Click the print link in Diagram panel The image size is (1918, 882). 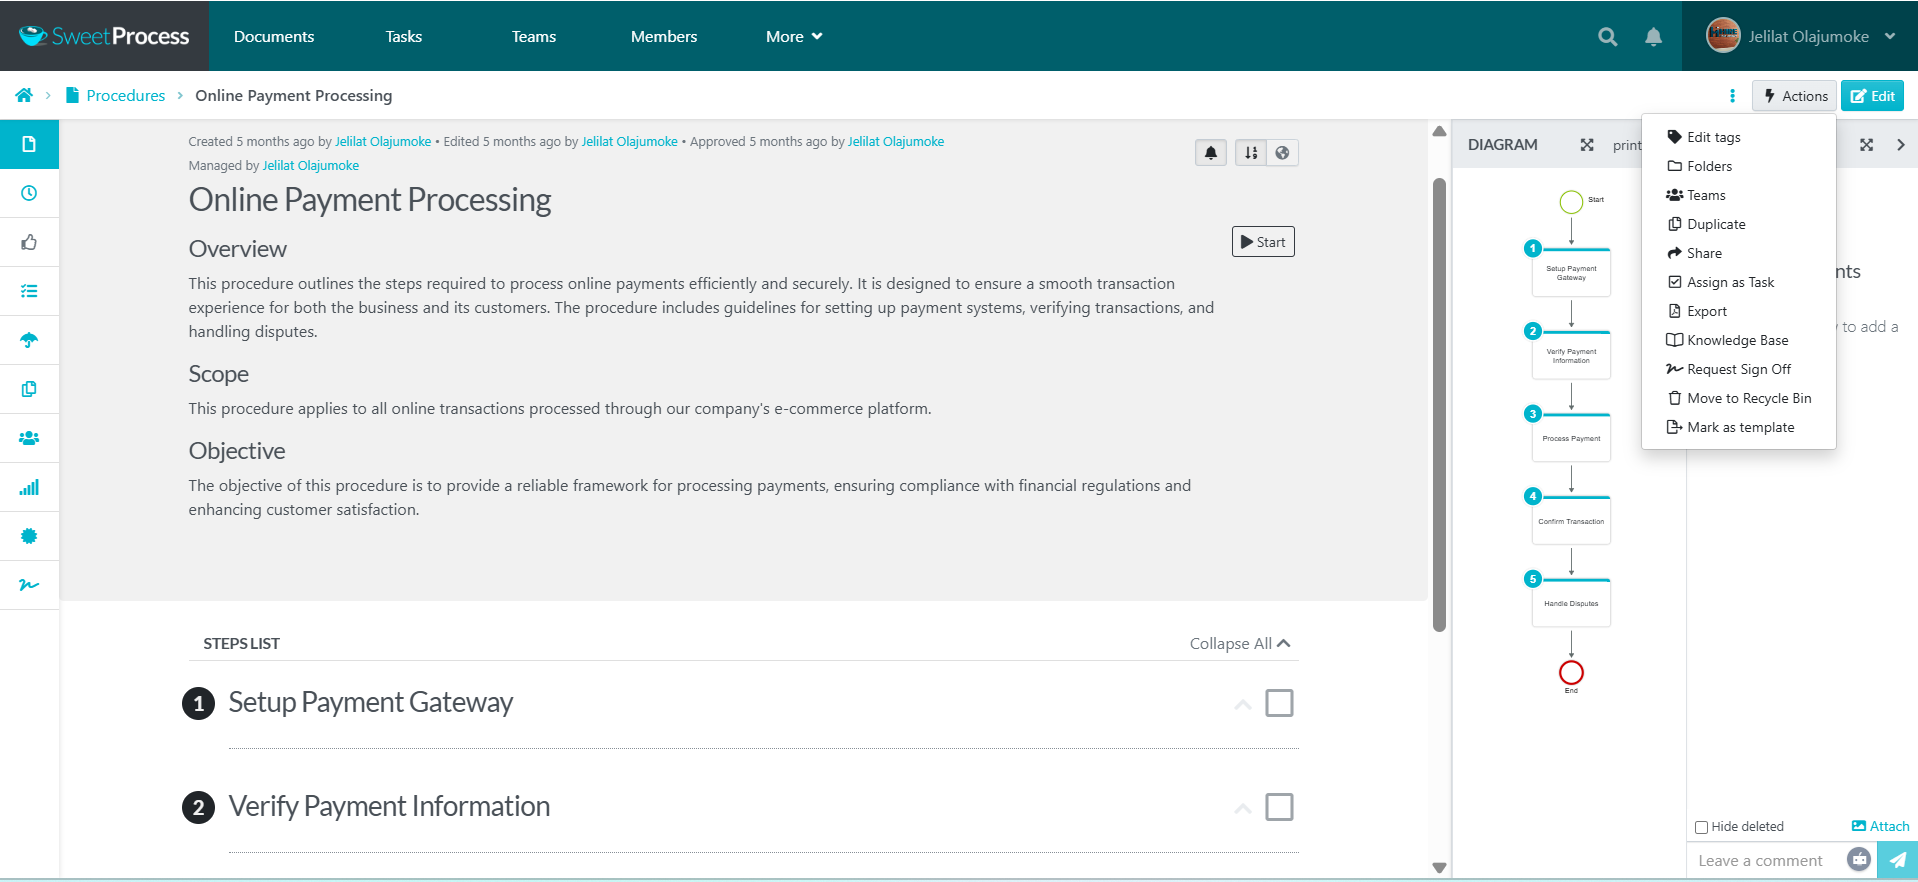1626,145
